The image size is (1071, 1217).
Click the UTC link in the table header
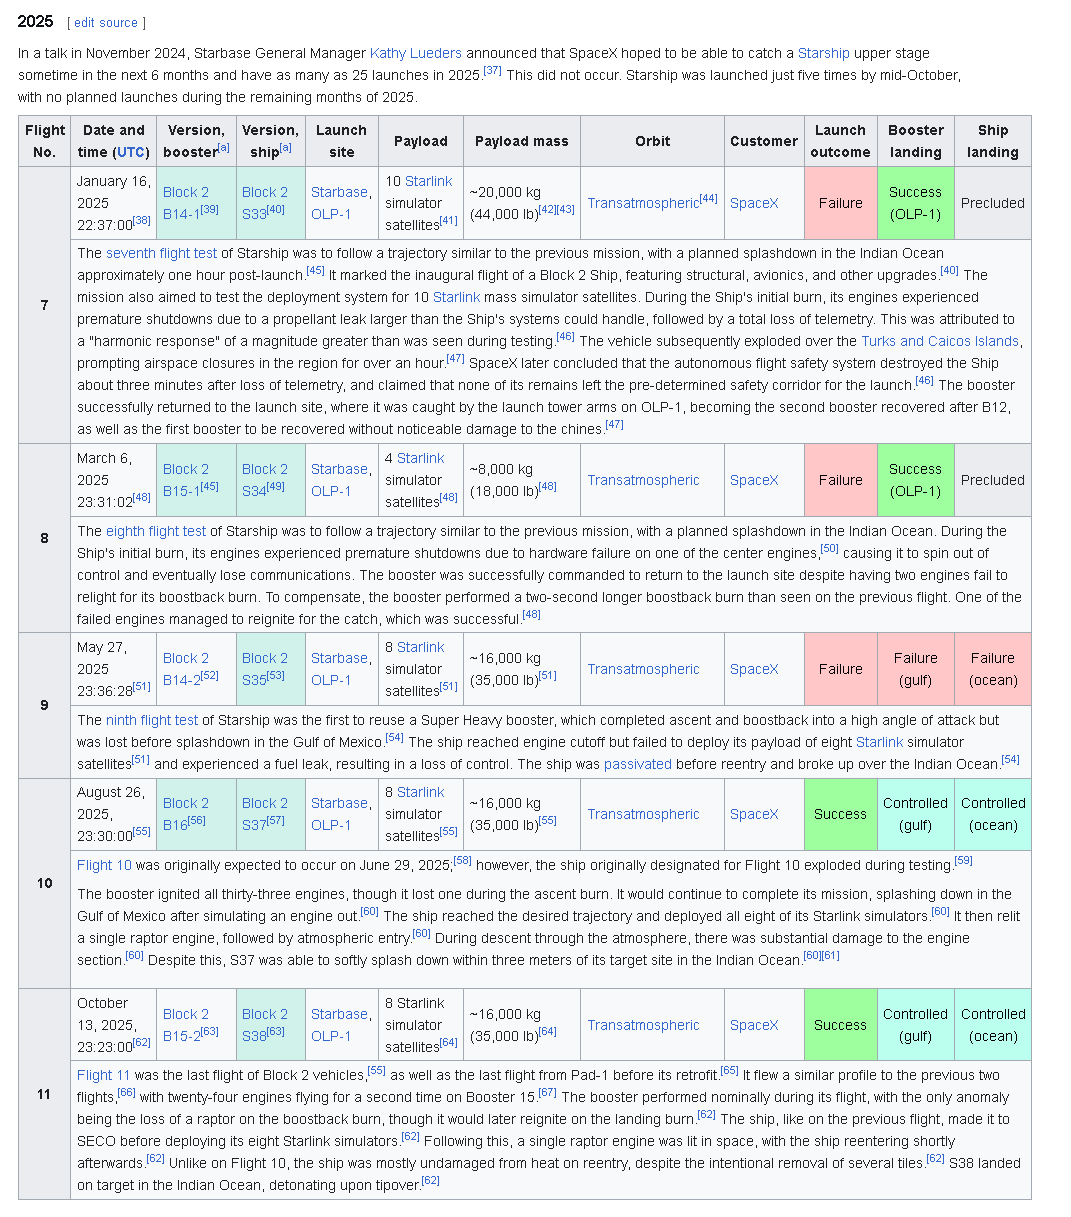click(x=130, y=152)
